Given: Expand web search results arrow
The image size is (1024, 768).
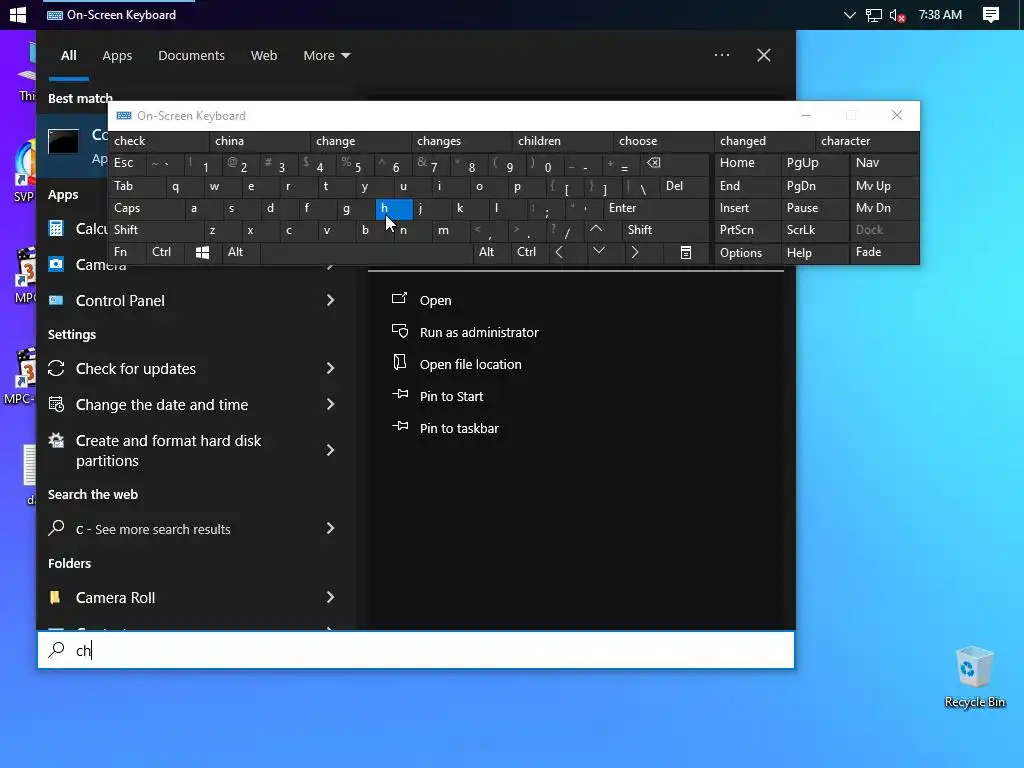Looking at the screenshot, I should point(330,528).
